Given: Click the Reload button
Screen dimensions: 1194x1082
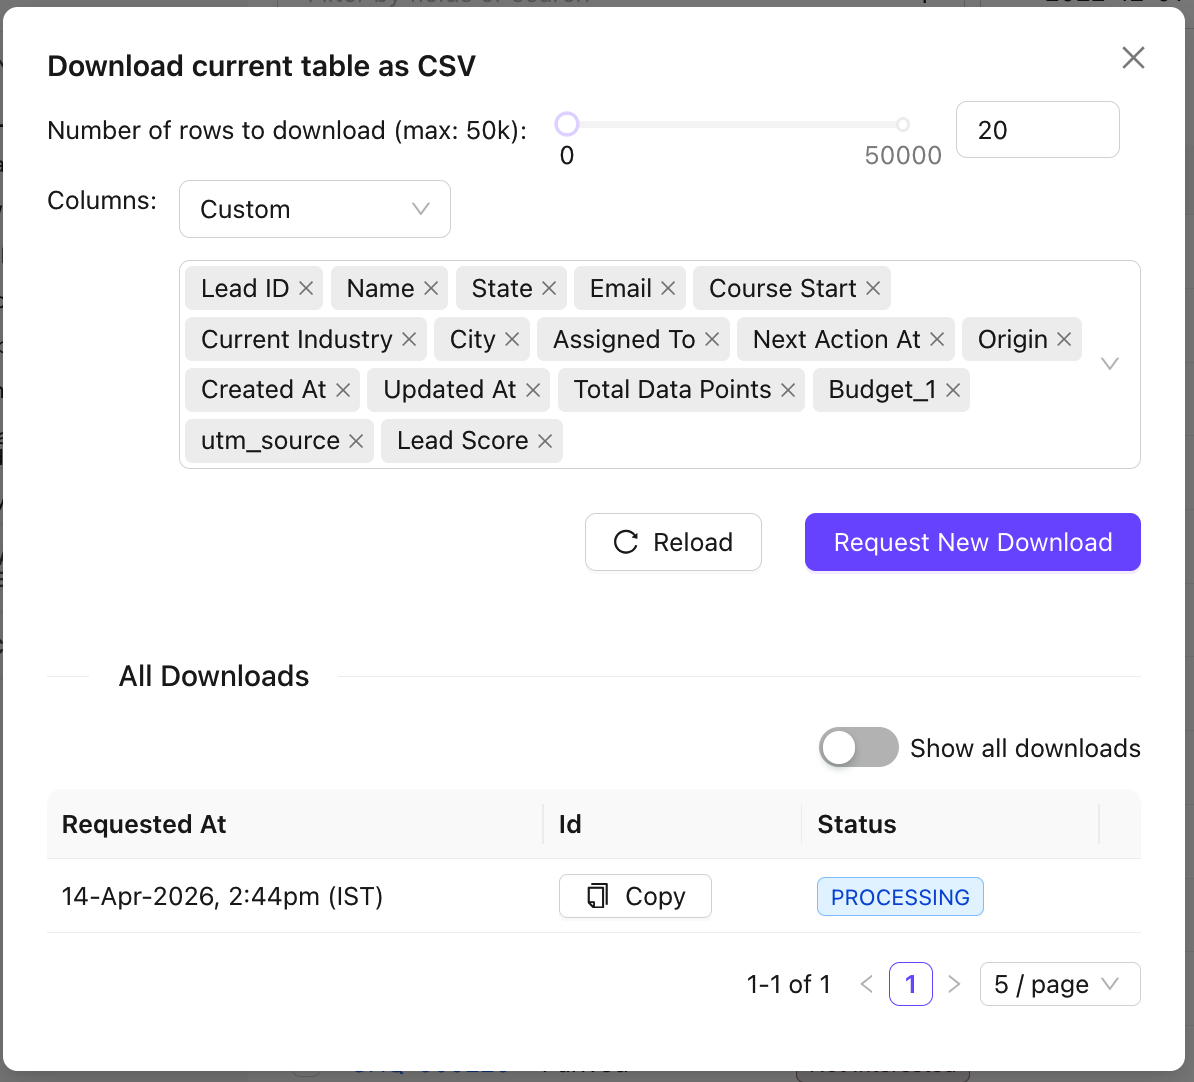Looking at the screenshot, I should pyautogui.click(x=673, y=542).
